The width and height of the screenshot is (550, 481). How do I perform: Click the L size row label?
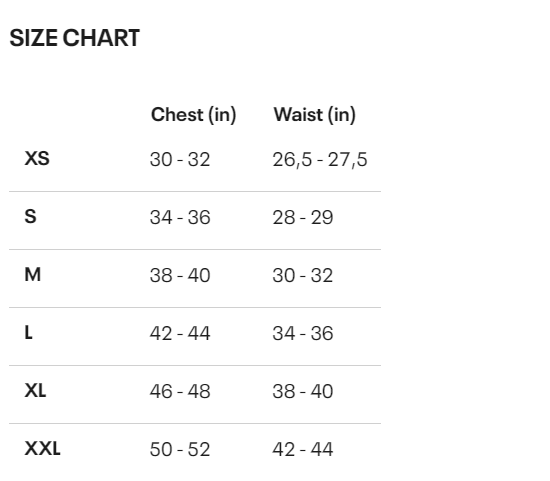[x=28, y=332]
